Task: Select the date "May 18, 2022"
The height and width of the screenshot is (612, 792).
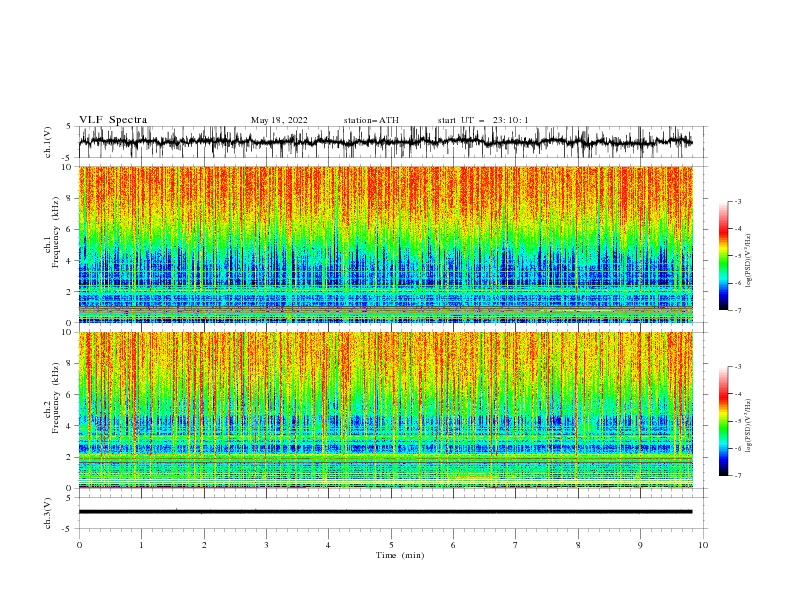Action: point(279,120)
